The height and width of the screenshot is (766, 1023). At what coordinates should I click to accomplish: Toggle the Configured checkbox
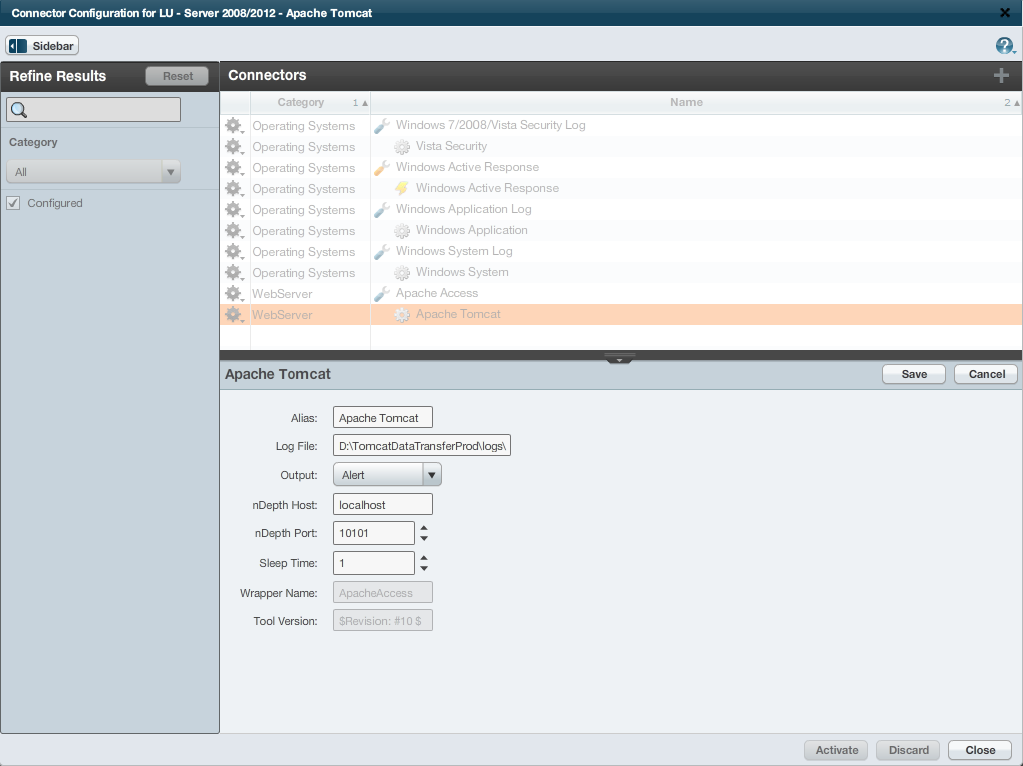(x=13, y=203)
